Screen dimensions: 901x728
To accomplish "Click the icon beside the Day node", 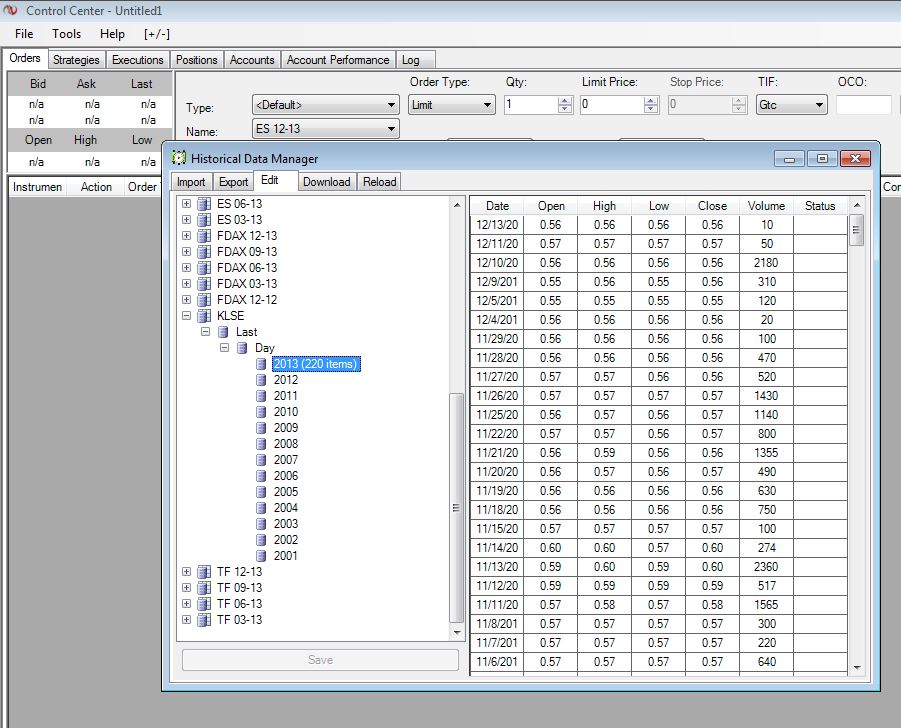I will (242, 348).
